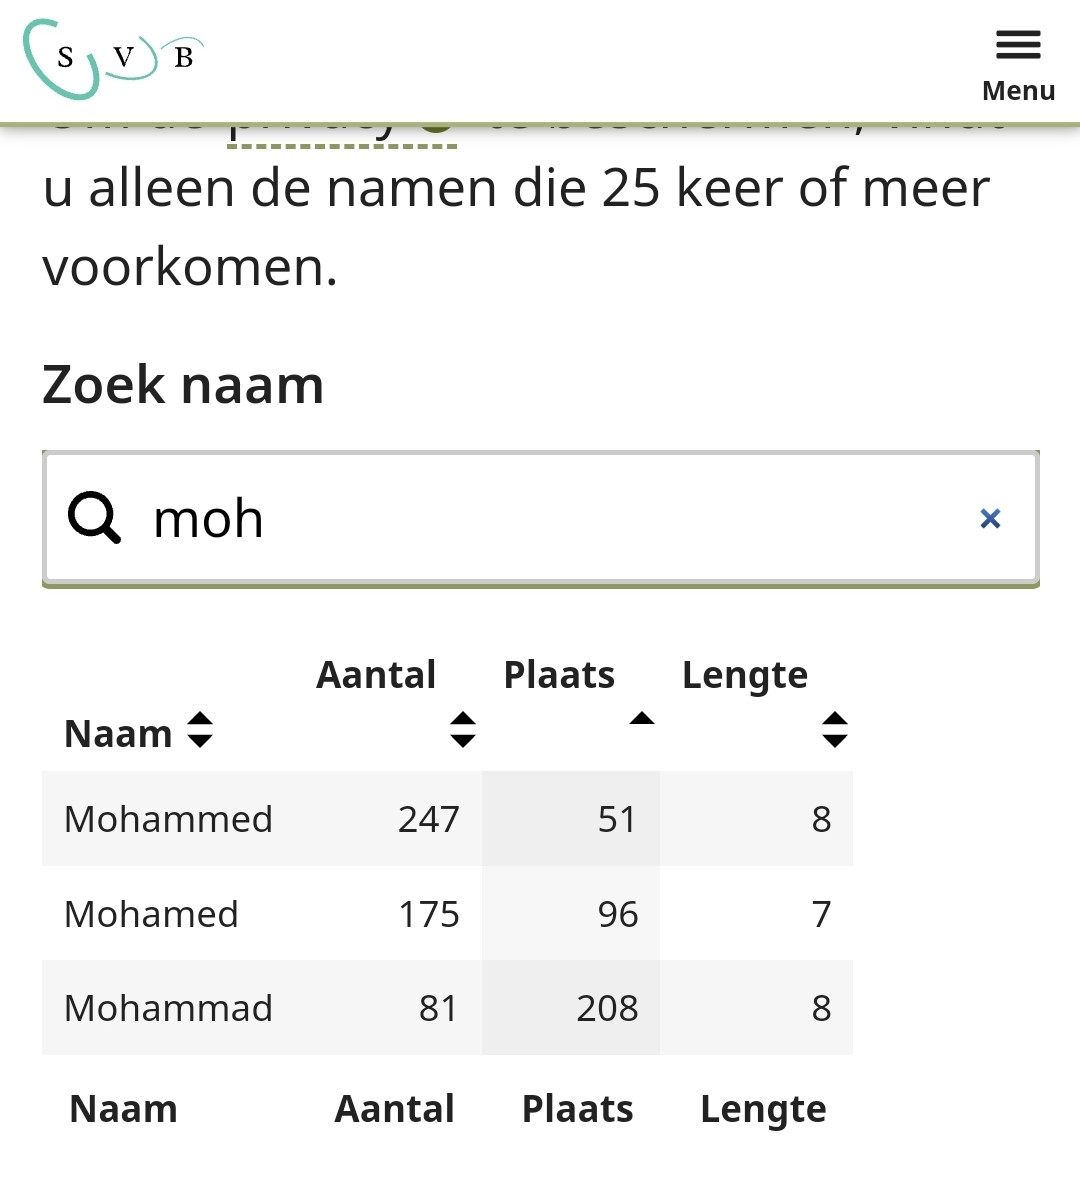The image size is (1080, 1183).
Task: Open the hamburger Menu icon
Action: [x=1018, y=45]
